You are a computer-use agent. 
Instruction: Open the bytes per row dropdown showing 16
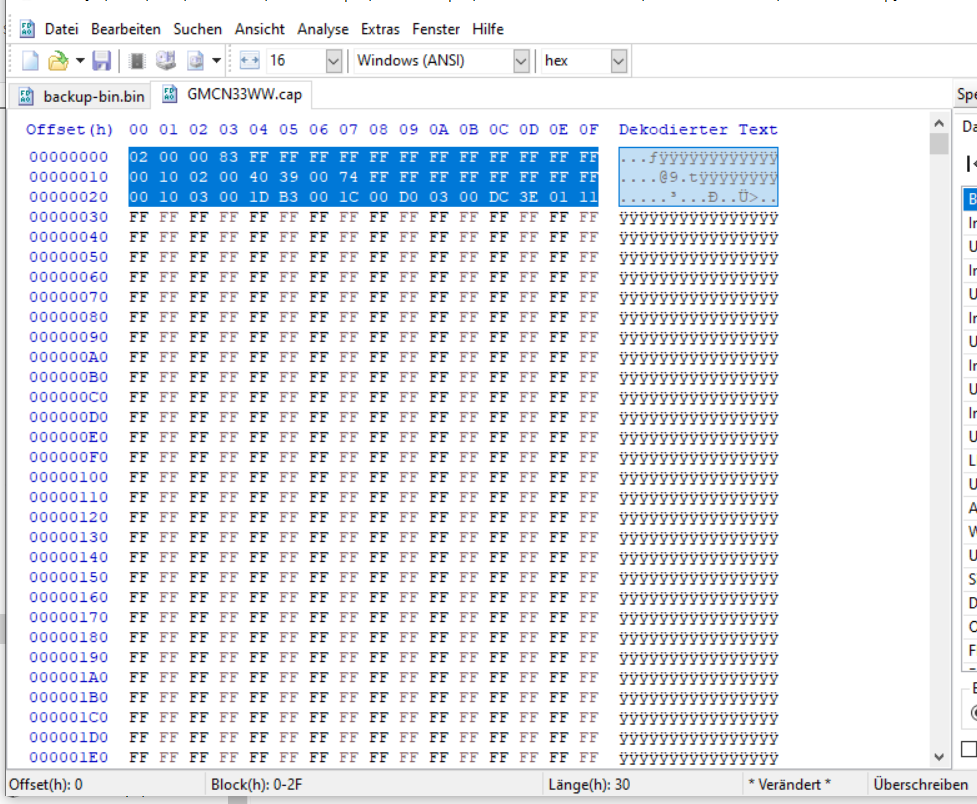pos(333,61)
